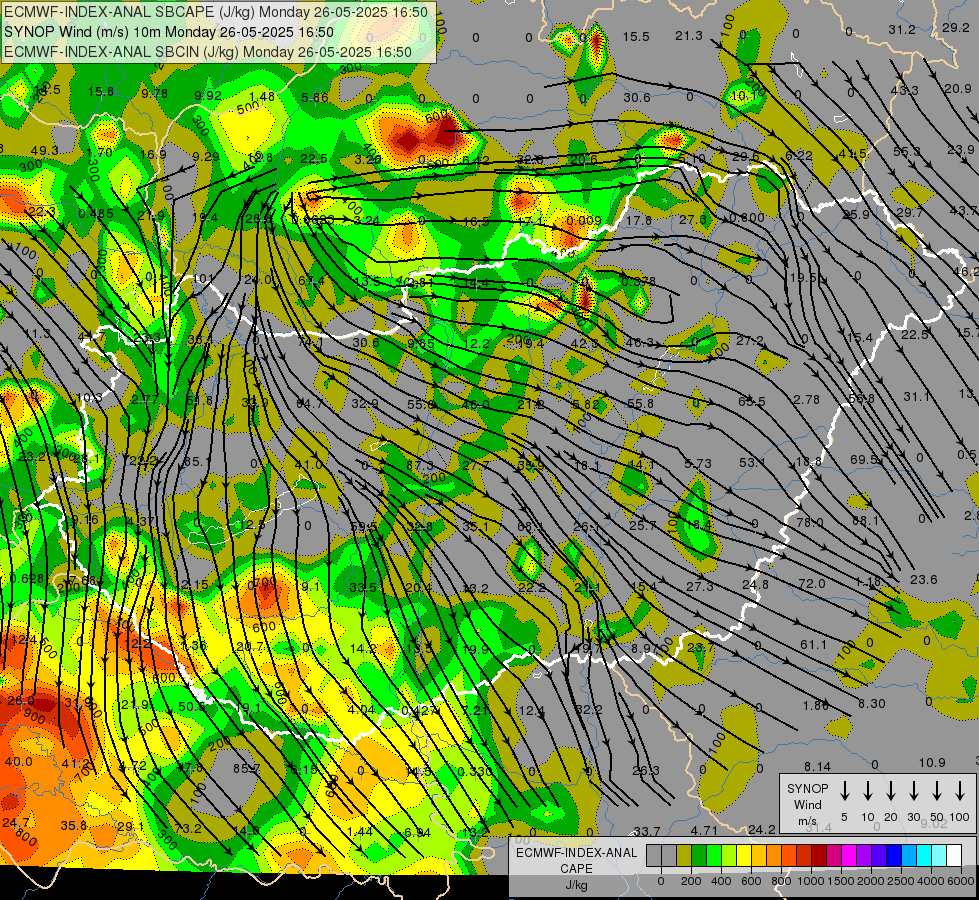Click the CAPE legend tick label 2500

pyautogui.click(x=901, y=881)
